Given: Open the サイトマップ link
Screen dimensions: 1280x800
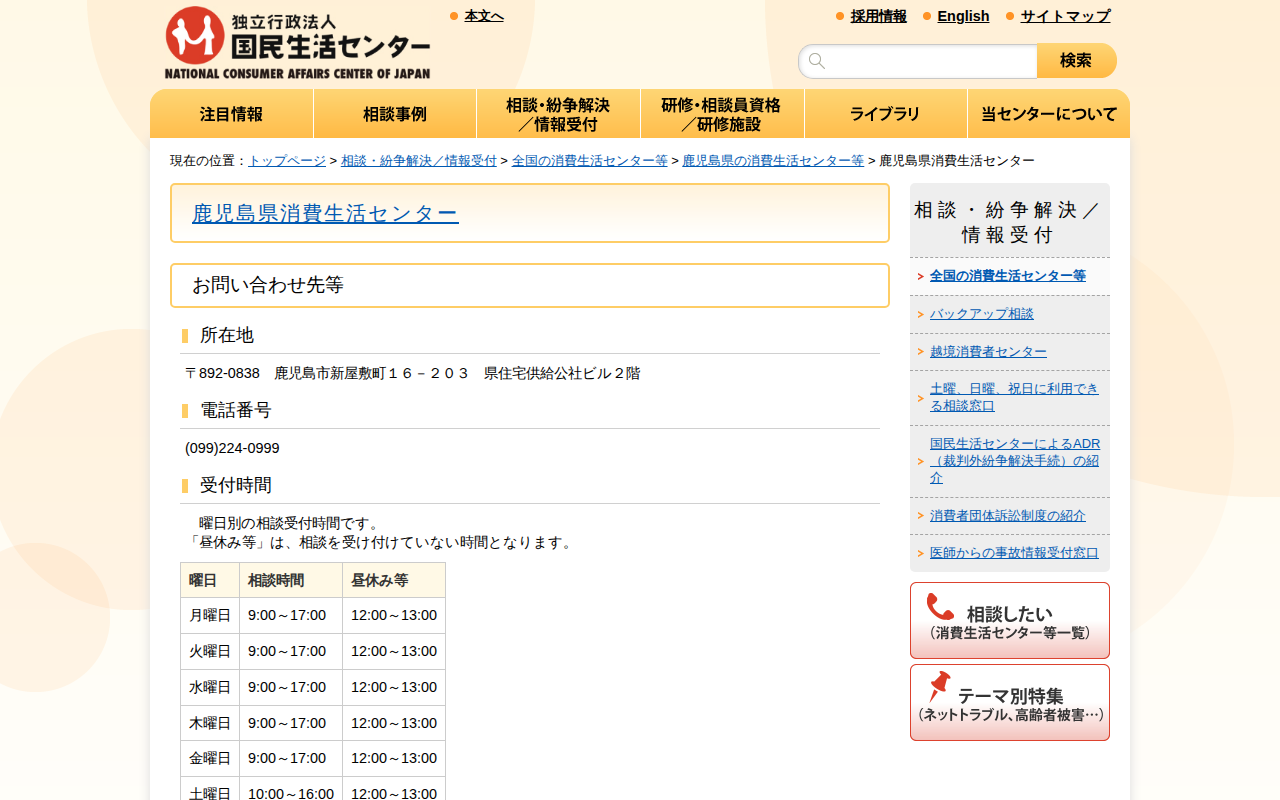Looking at the screenshot, I should click(x=1065, y=16).
